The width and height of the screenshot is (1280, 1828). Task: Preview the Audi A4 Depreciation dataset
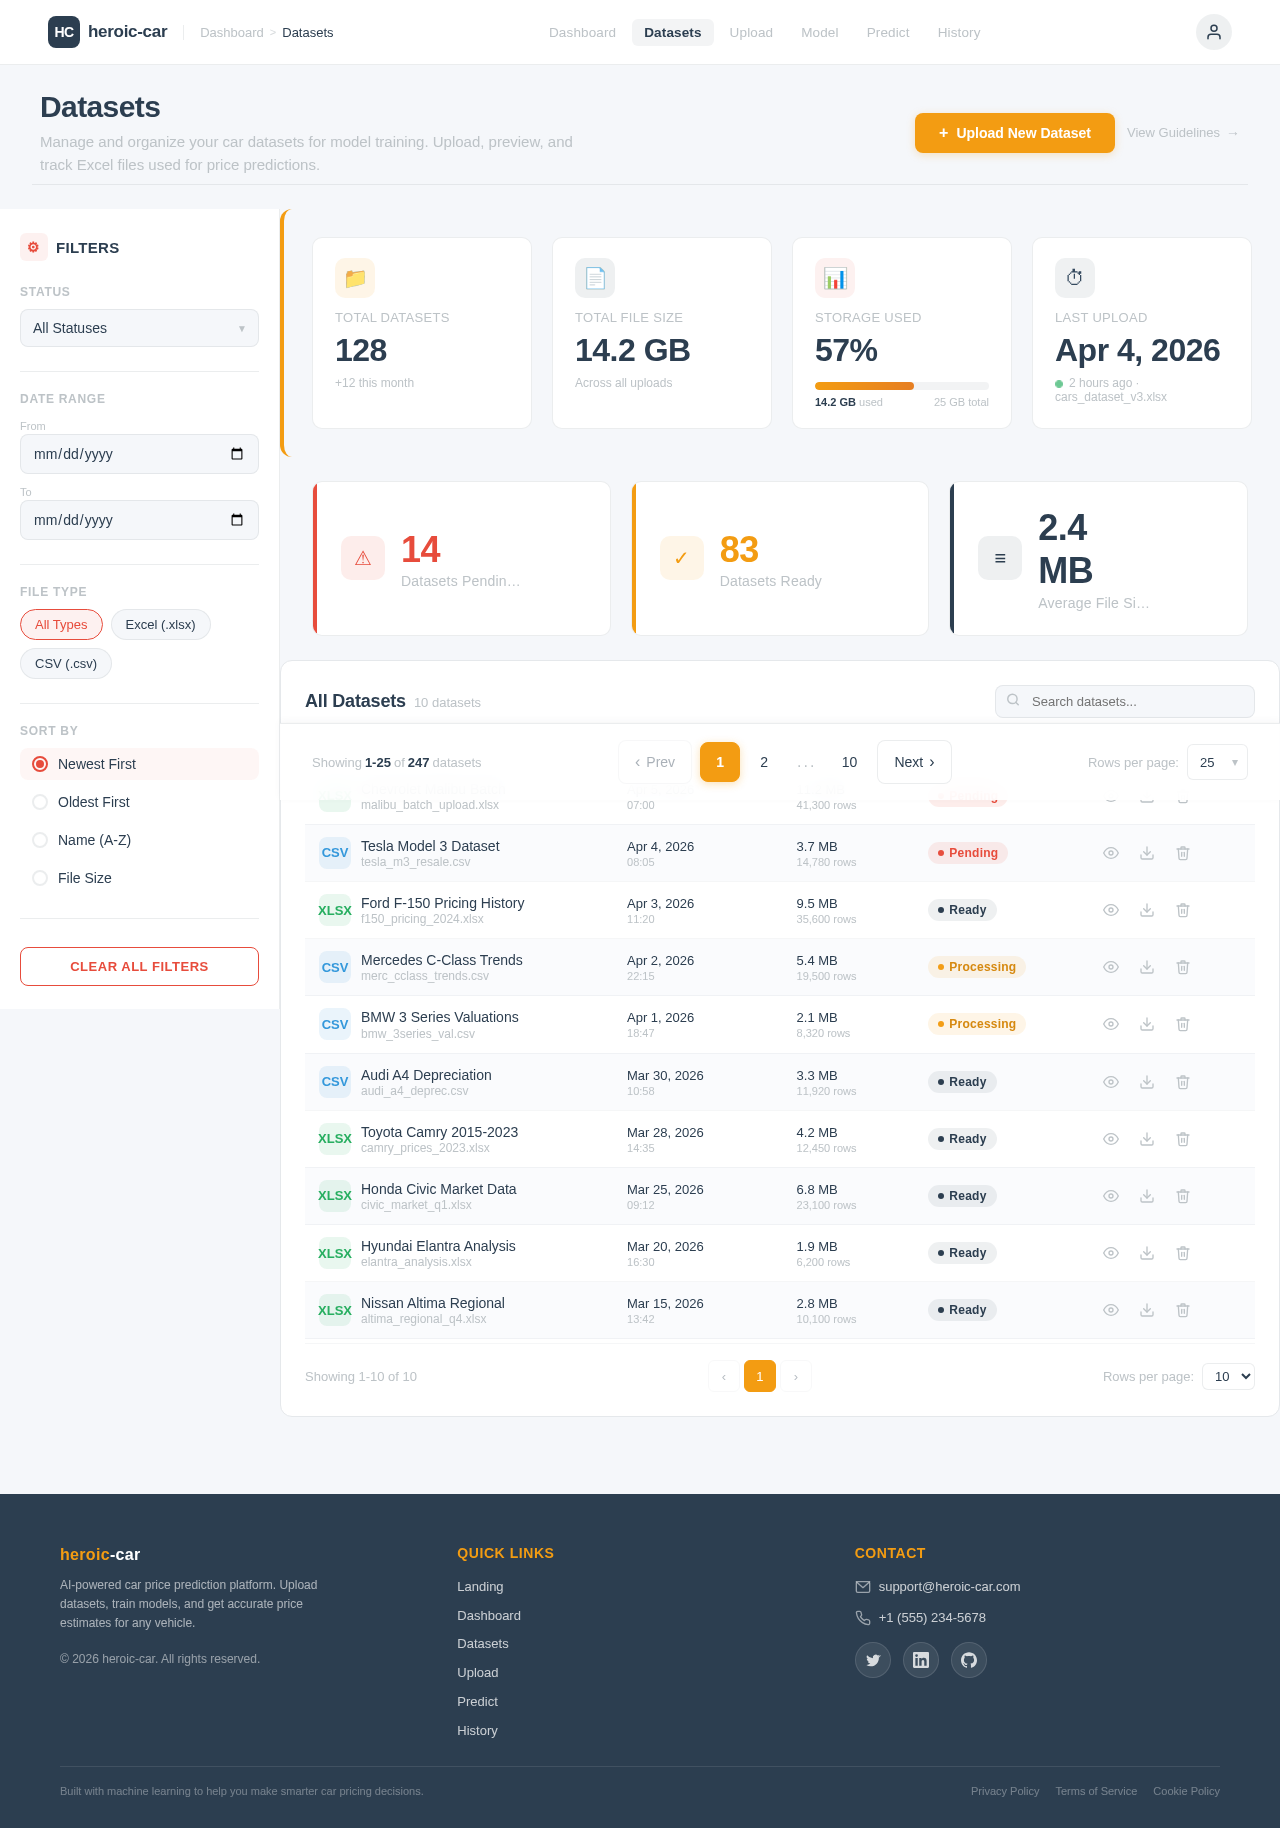point(1111,1082)
